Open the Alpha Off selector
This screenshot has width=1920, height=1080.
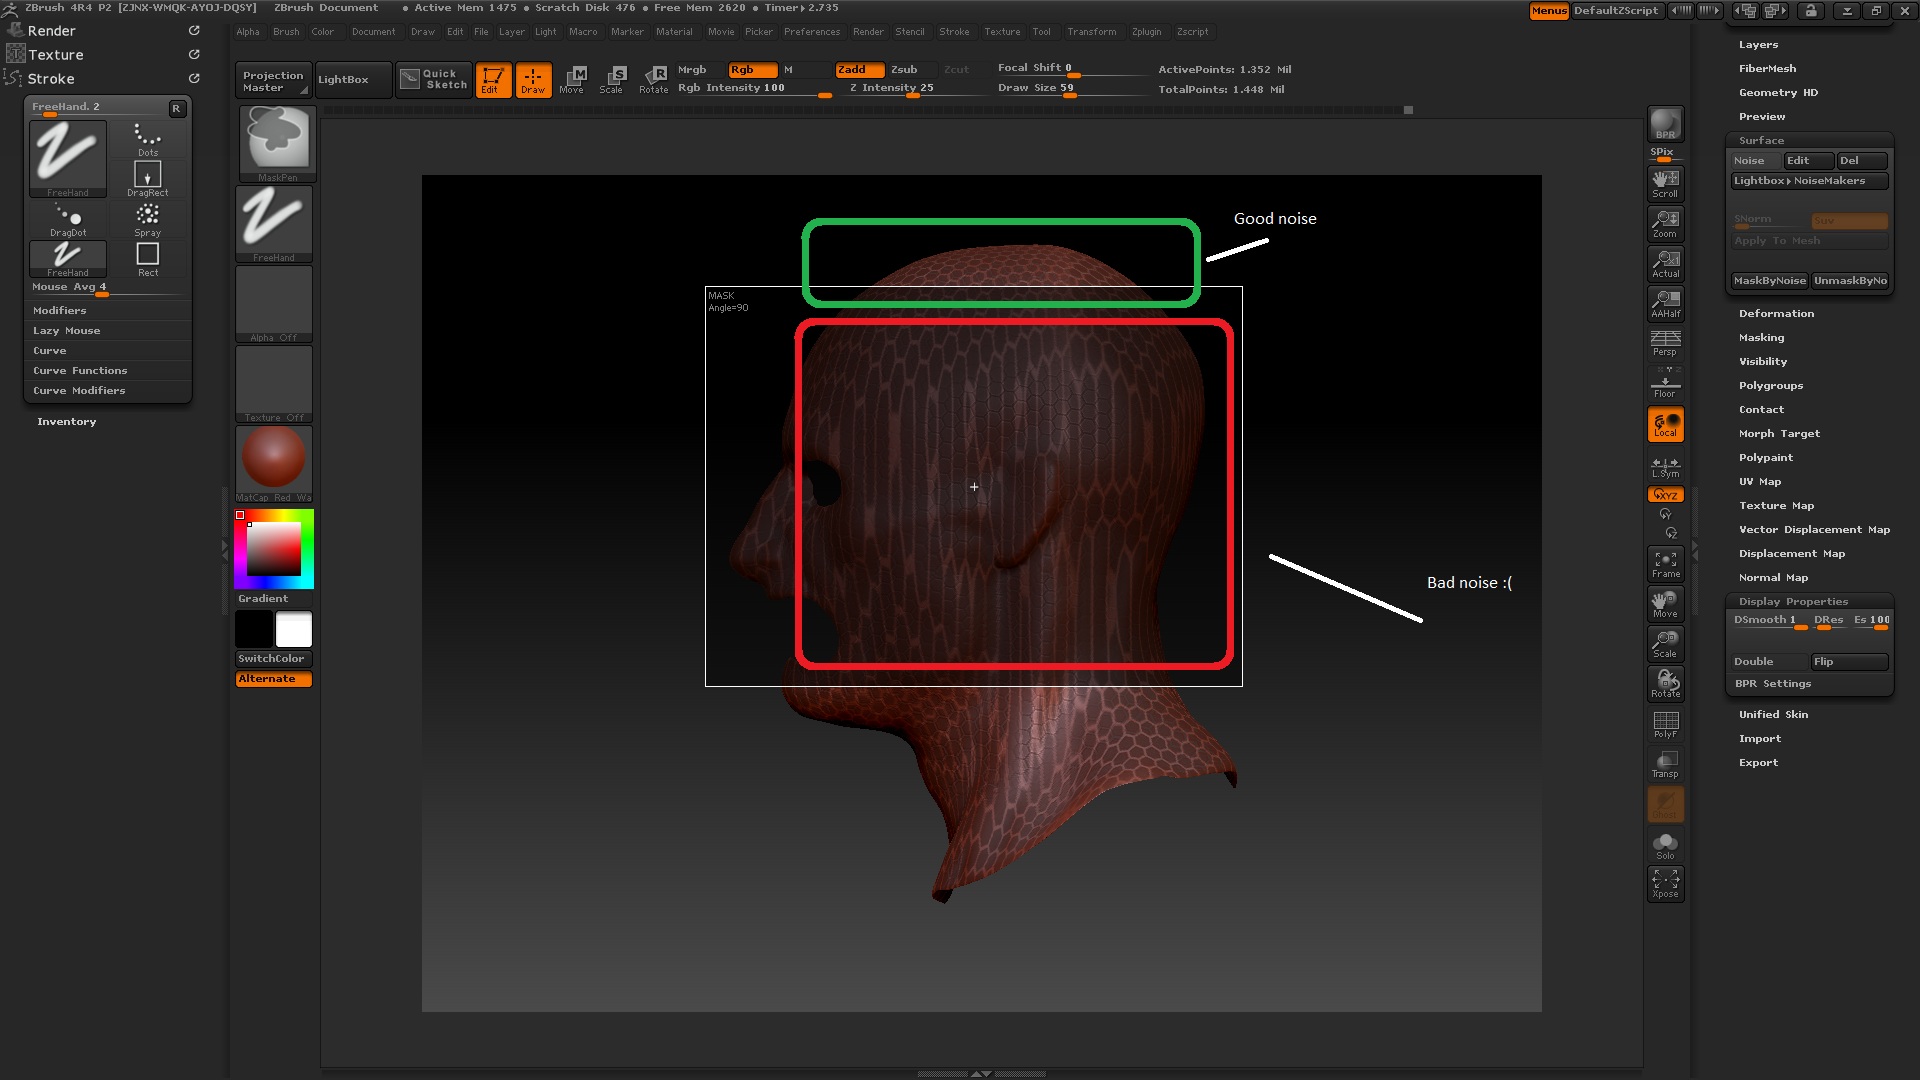click(275, 304)
